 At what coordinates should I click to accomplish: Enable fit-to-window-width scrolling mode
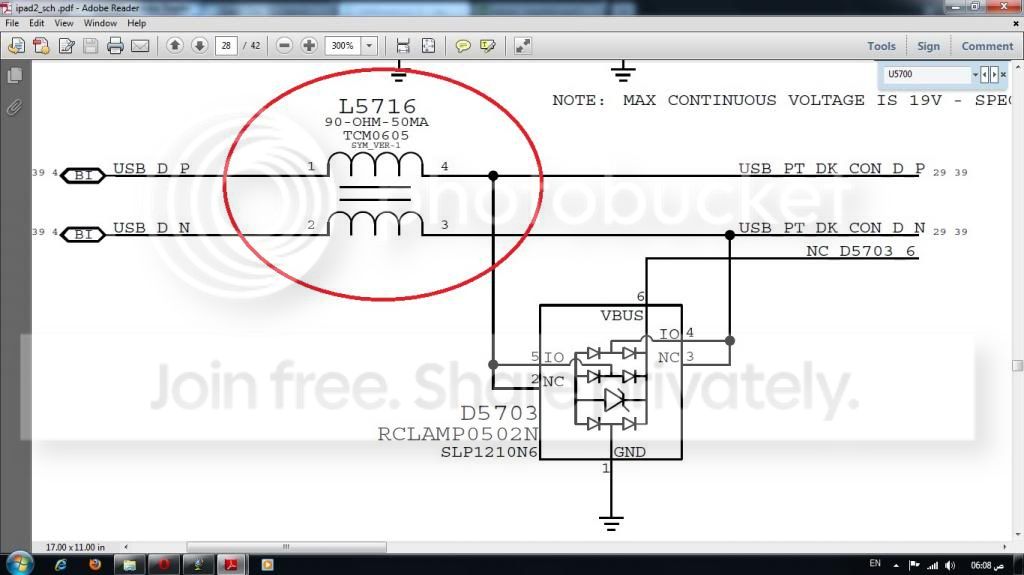pyautogui.click(x=403, y=46)
